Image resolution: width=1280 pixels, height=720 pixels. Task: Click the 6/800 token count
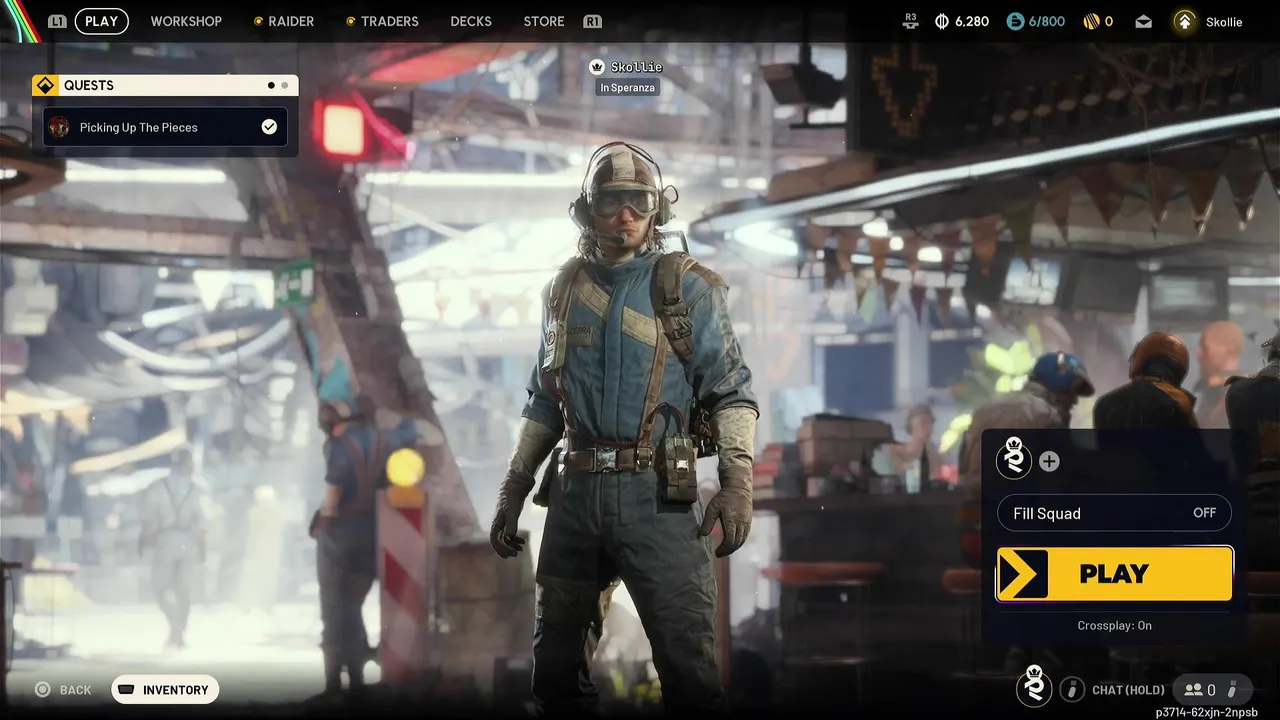tap(1047, 21)
